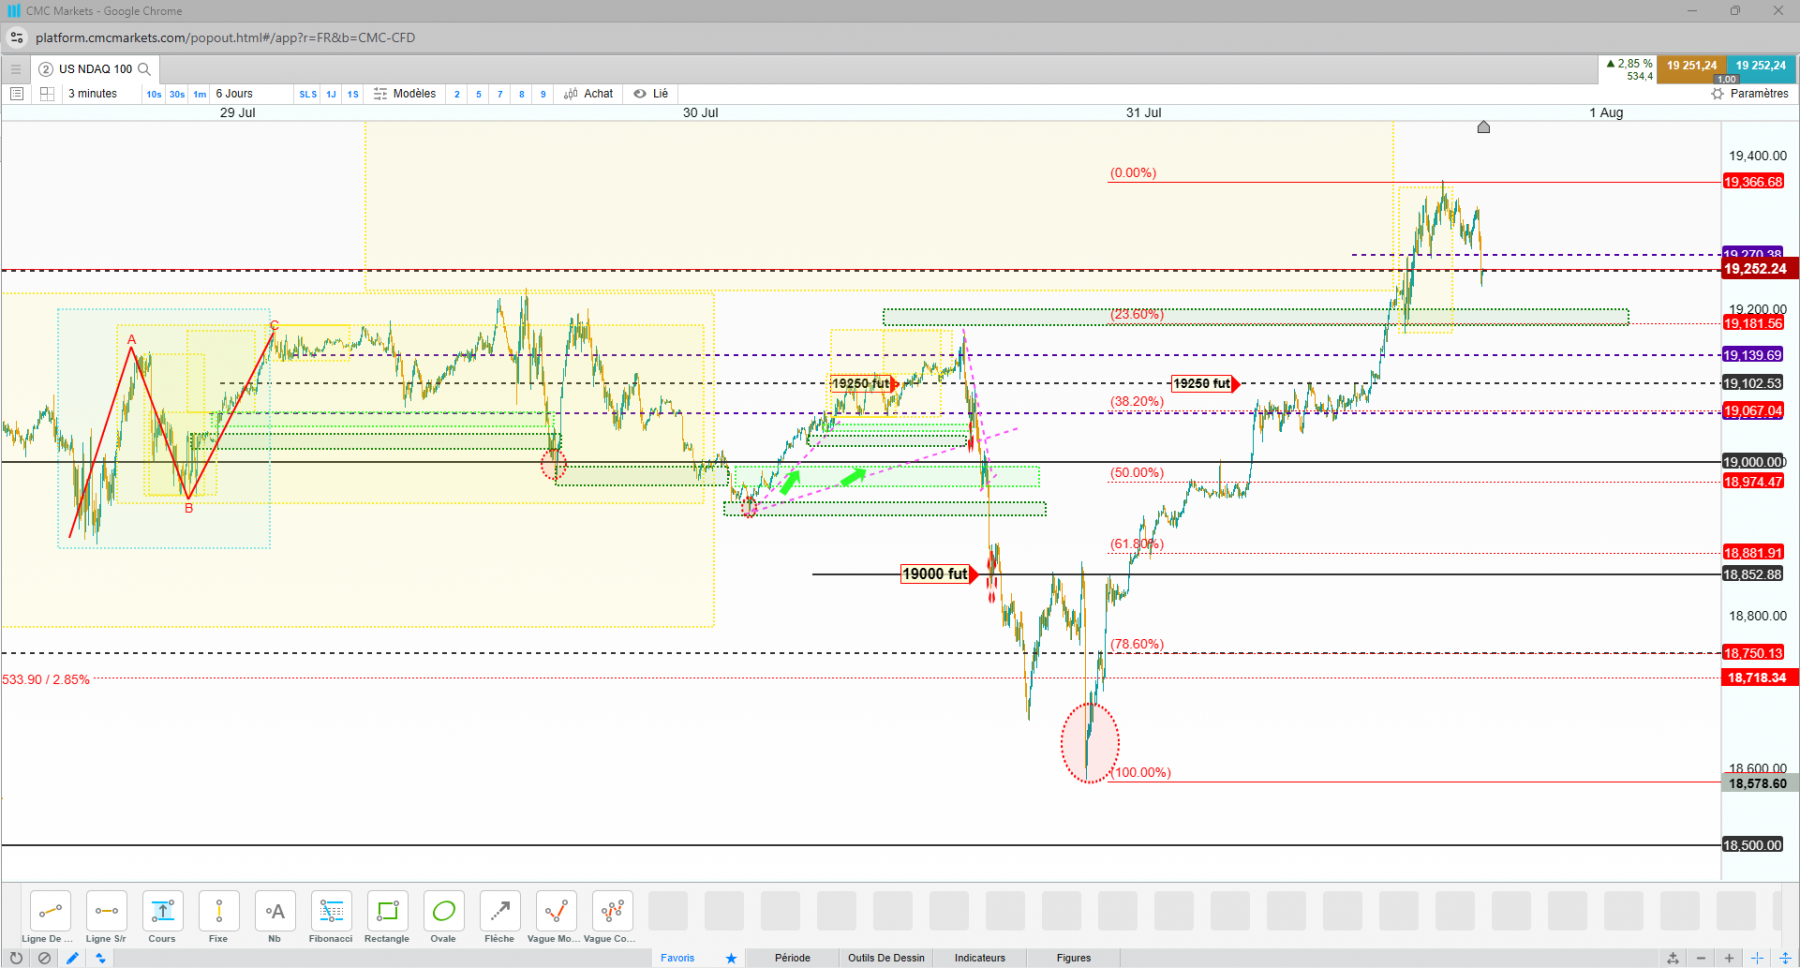The width and height of the screenshot is (1800, 968).
Task: Click the sell price 19 251,24 button
Action: point(1692,69)
